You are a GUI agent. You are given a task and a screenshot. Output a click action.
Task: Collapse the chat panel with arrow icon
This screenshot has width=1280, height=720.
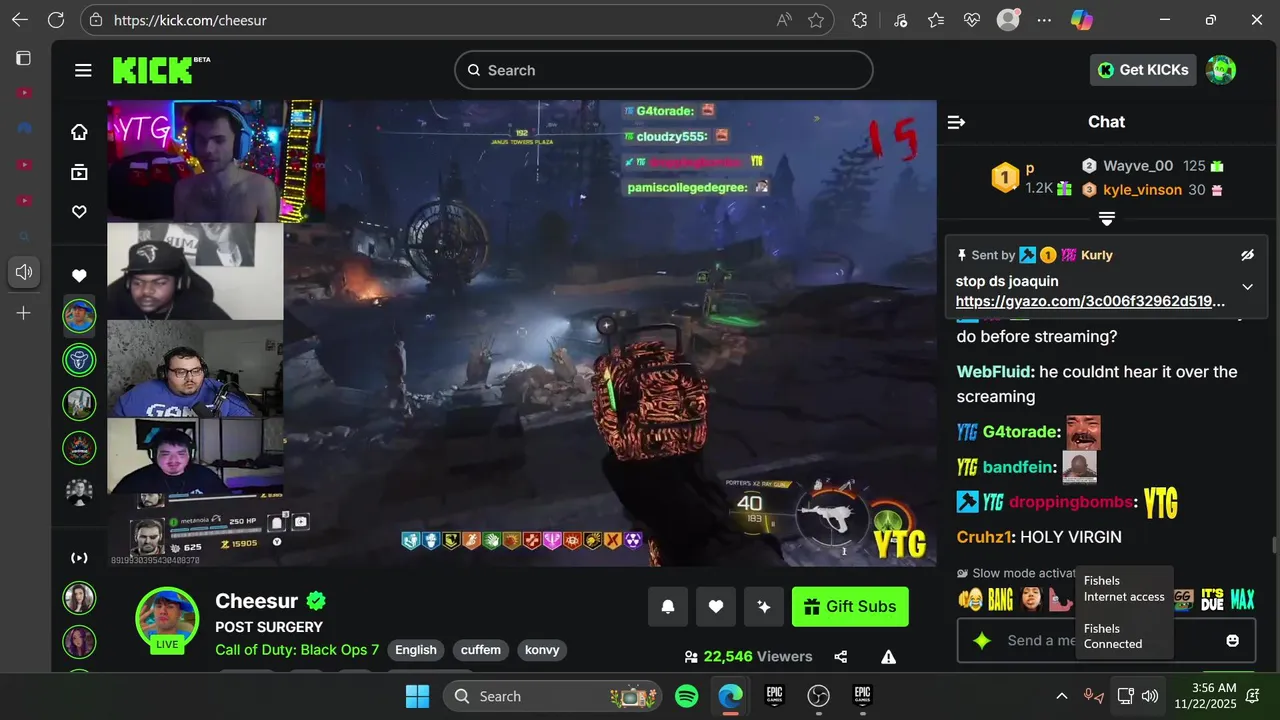956,122
